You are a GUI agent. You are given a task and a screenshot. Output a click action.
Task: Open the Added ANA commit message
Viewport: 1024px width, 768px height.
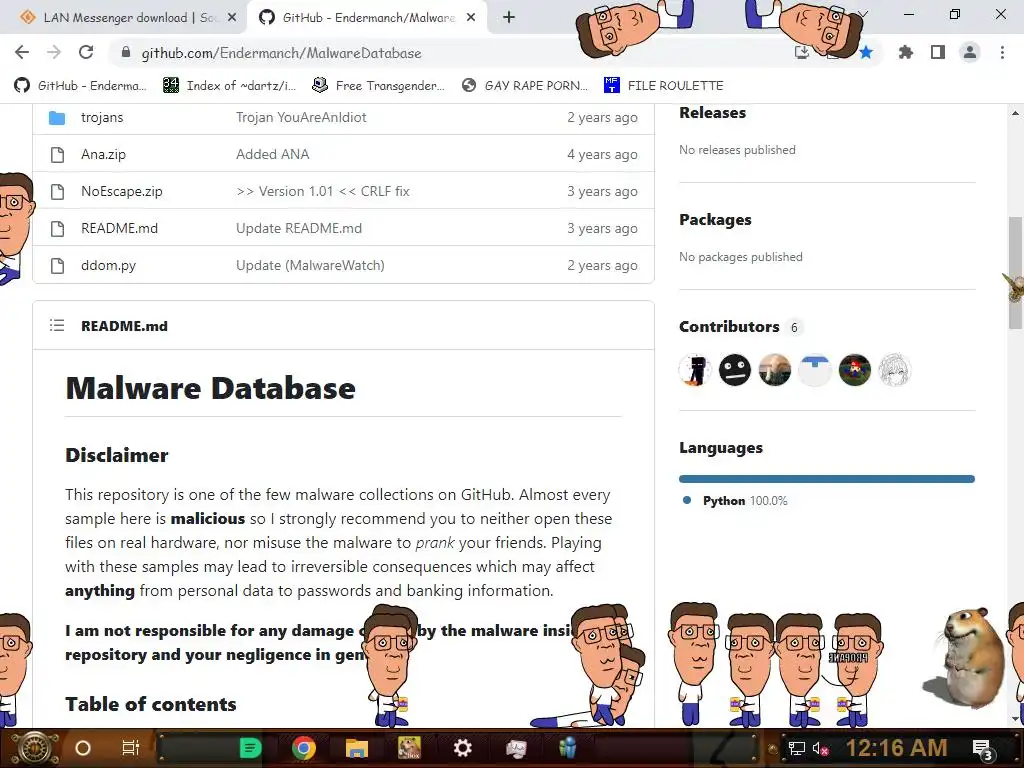coord(272,154)
